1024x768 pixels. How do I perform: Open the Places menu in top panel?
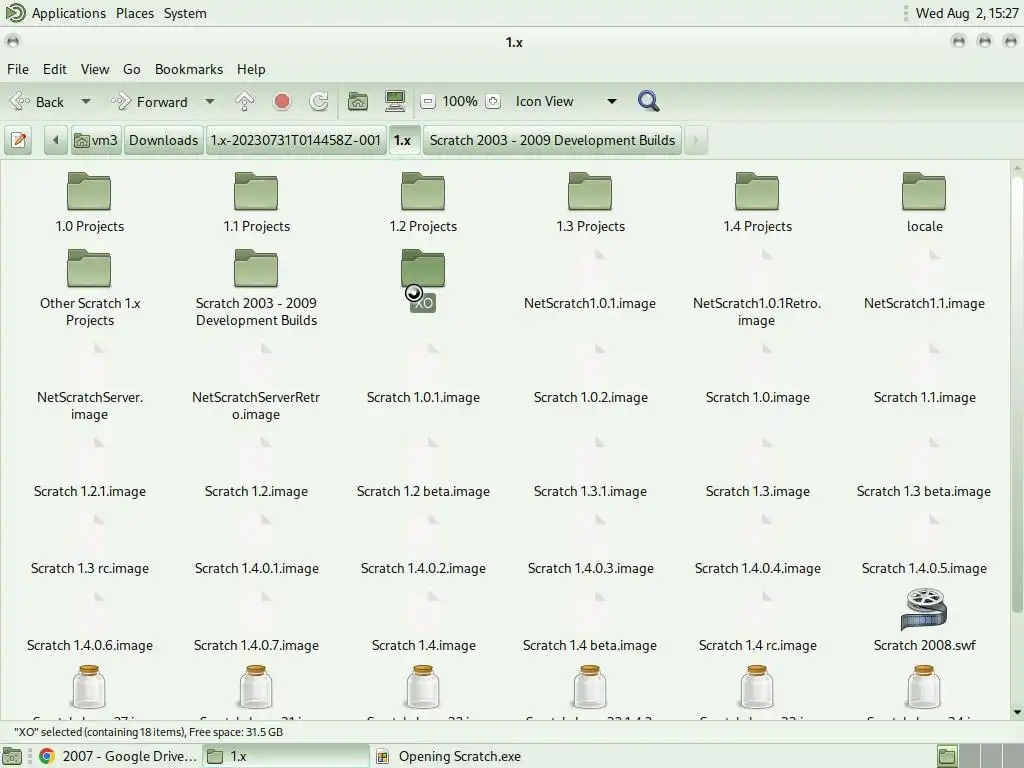pyautogui.click(x=135, y=13)
